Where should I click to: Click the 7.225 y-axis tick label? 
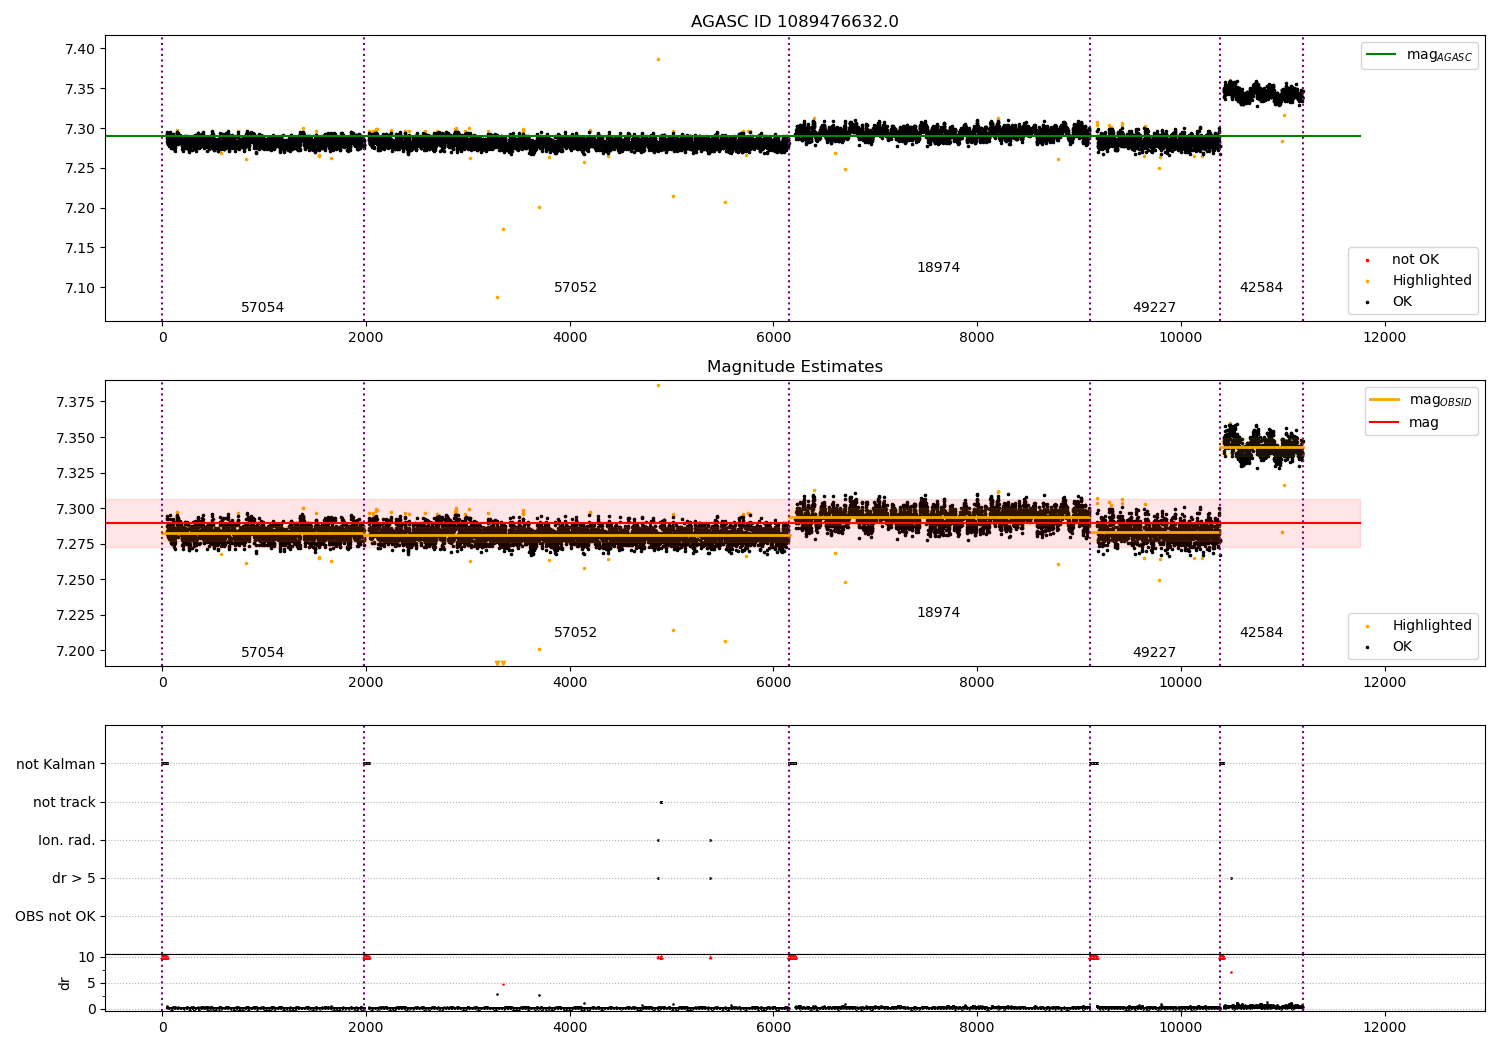(x=75, y=615)
